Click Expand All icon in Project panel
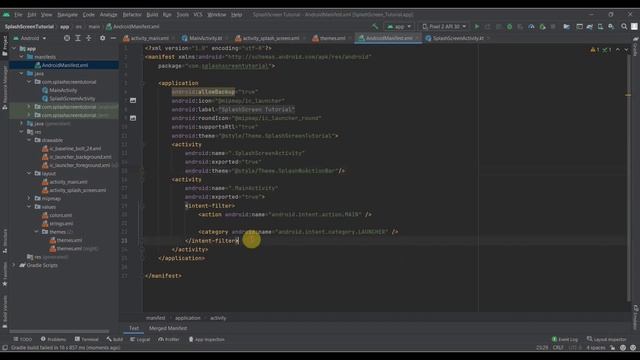The image size is (640, 360). point(78,38)
